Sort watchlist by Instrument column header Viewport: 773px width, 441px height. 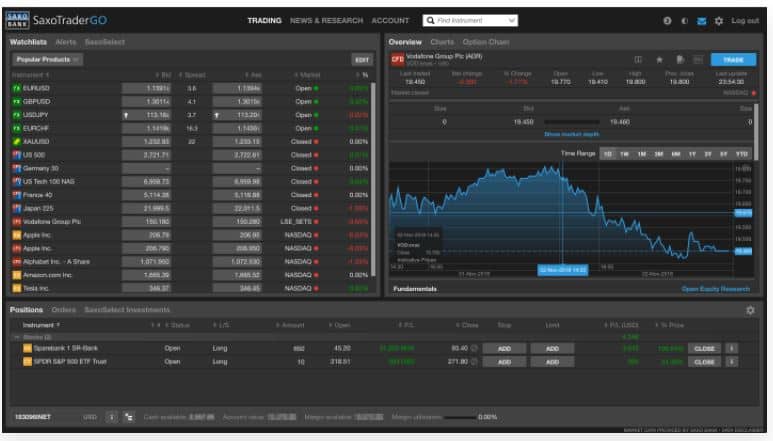click(x=30, y=75)
